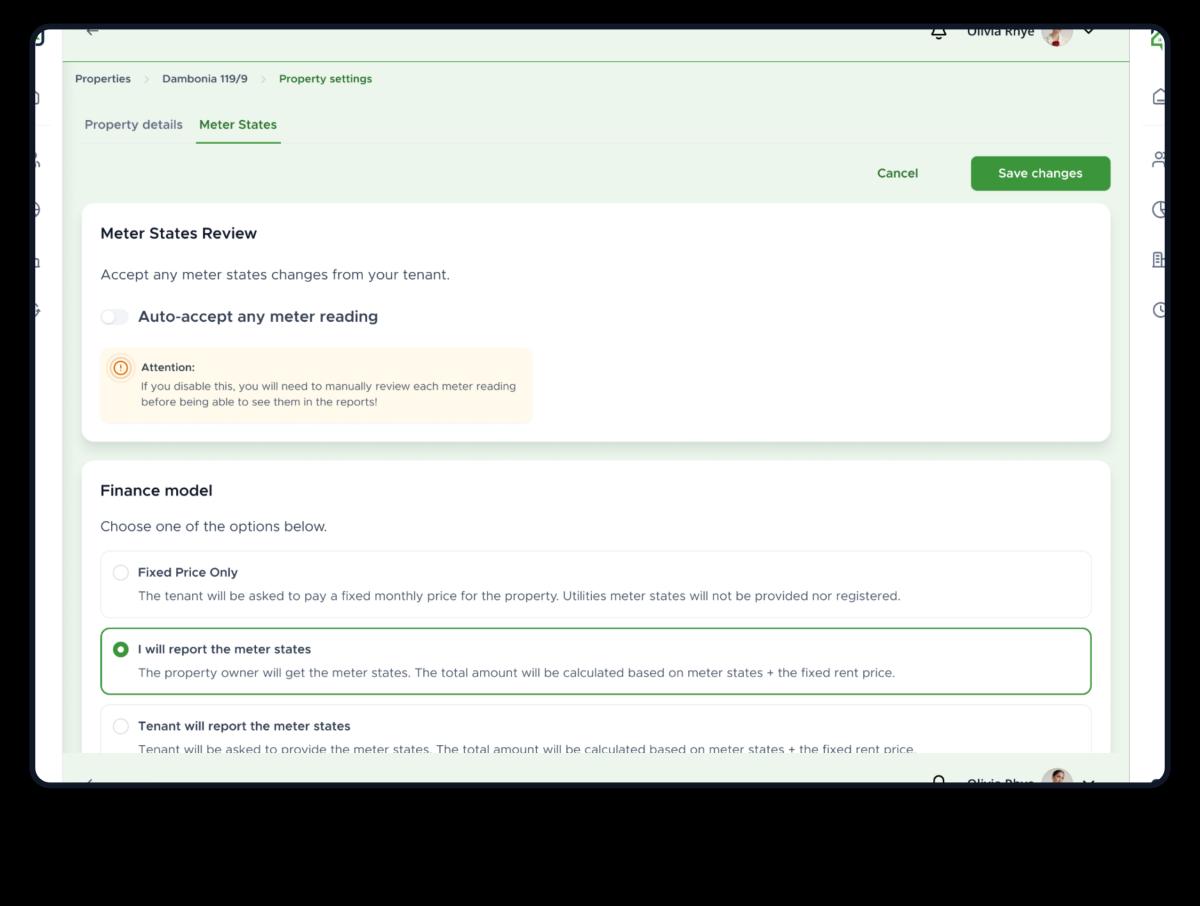Open the notifications bell icon

pos(938,33)
